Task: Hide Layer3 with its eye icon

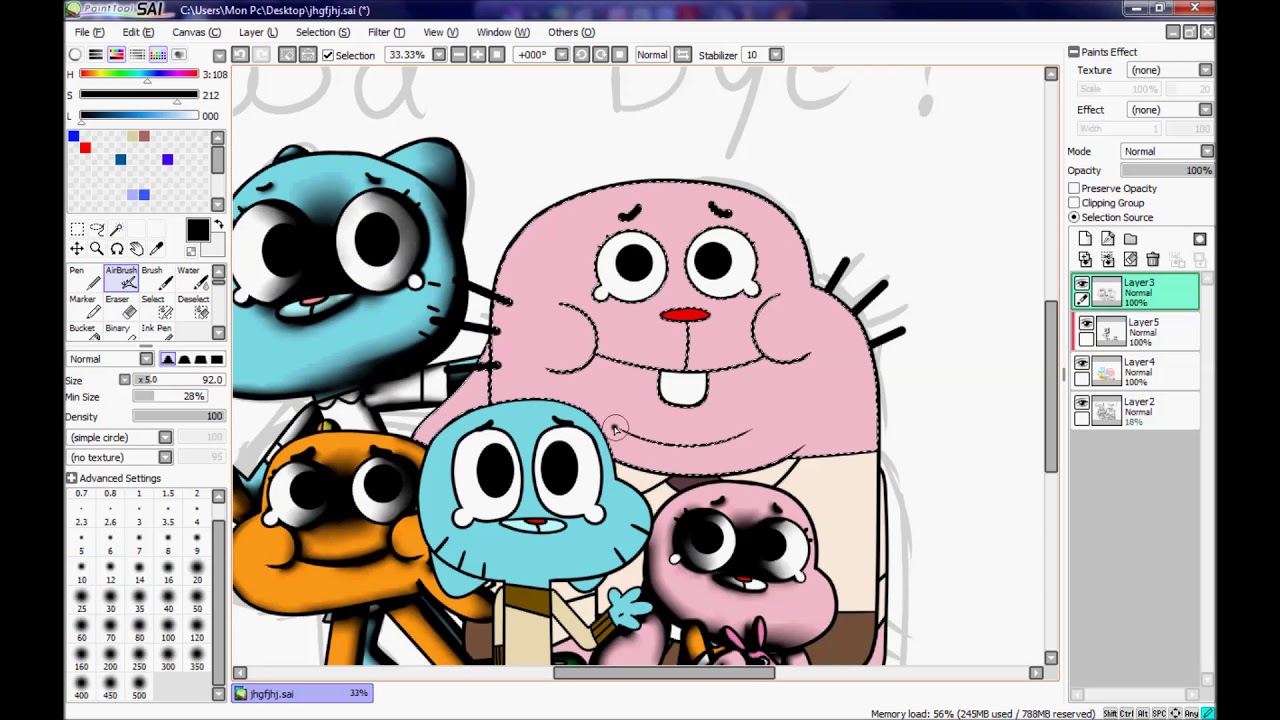Action: (x=1082, y=284)
